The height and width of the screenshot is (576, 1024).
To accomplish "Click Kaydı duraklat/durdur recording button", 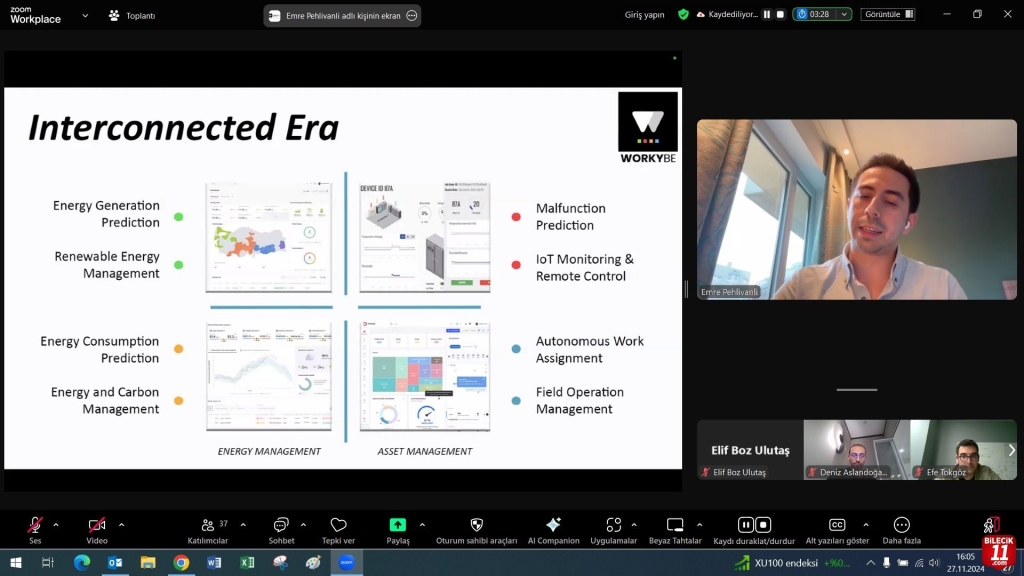I will [754, 525].
